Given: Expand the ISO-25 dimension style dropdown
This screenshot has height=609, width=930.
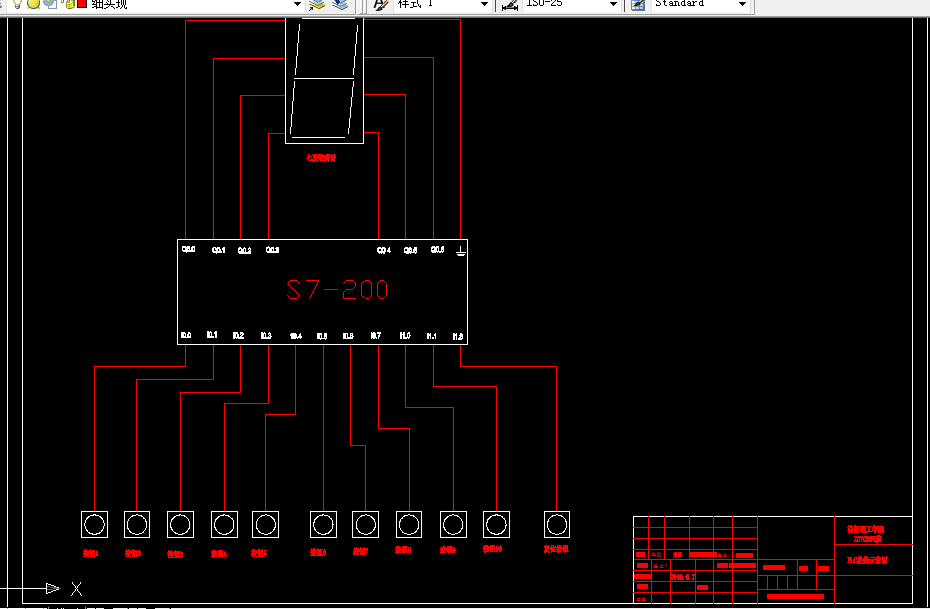Looking at the screenshot, I should point(613,4).
